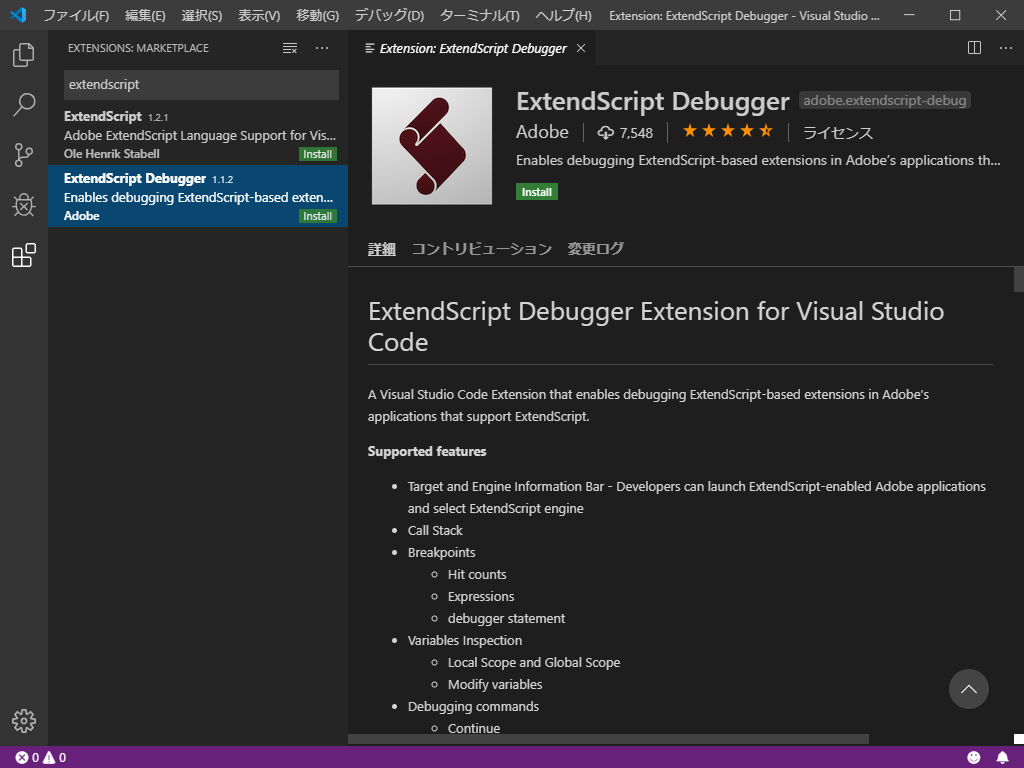Viewport: 1024px width, 768px height.
Task: Open the Search view icon
Action: pyautogui.click(x=24, y=105)
